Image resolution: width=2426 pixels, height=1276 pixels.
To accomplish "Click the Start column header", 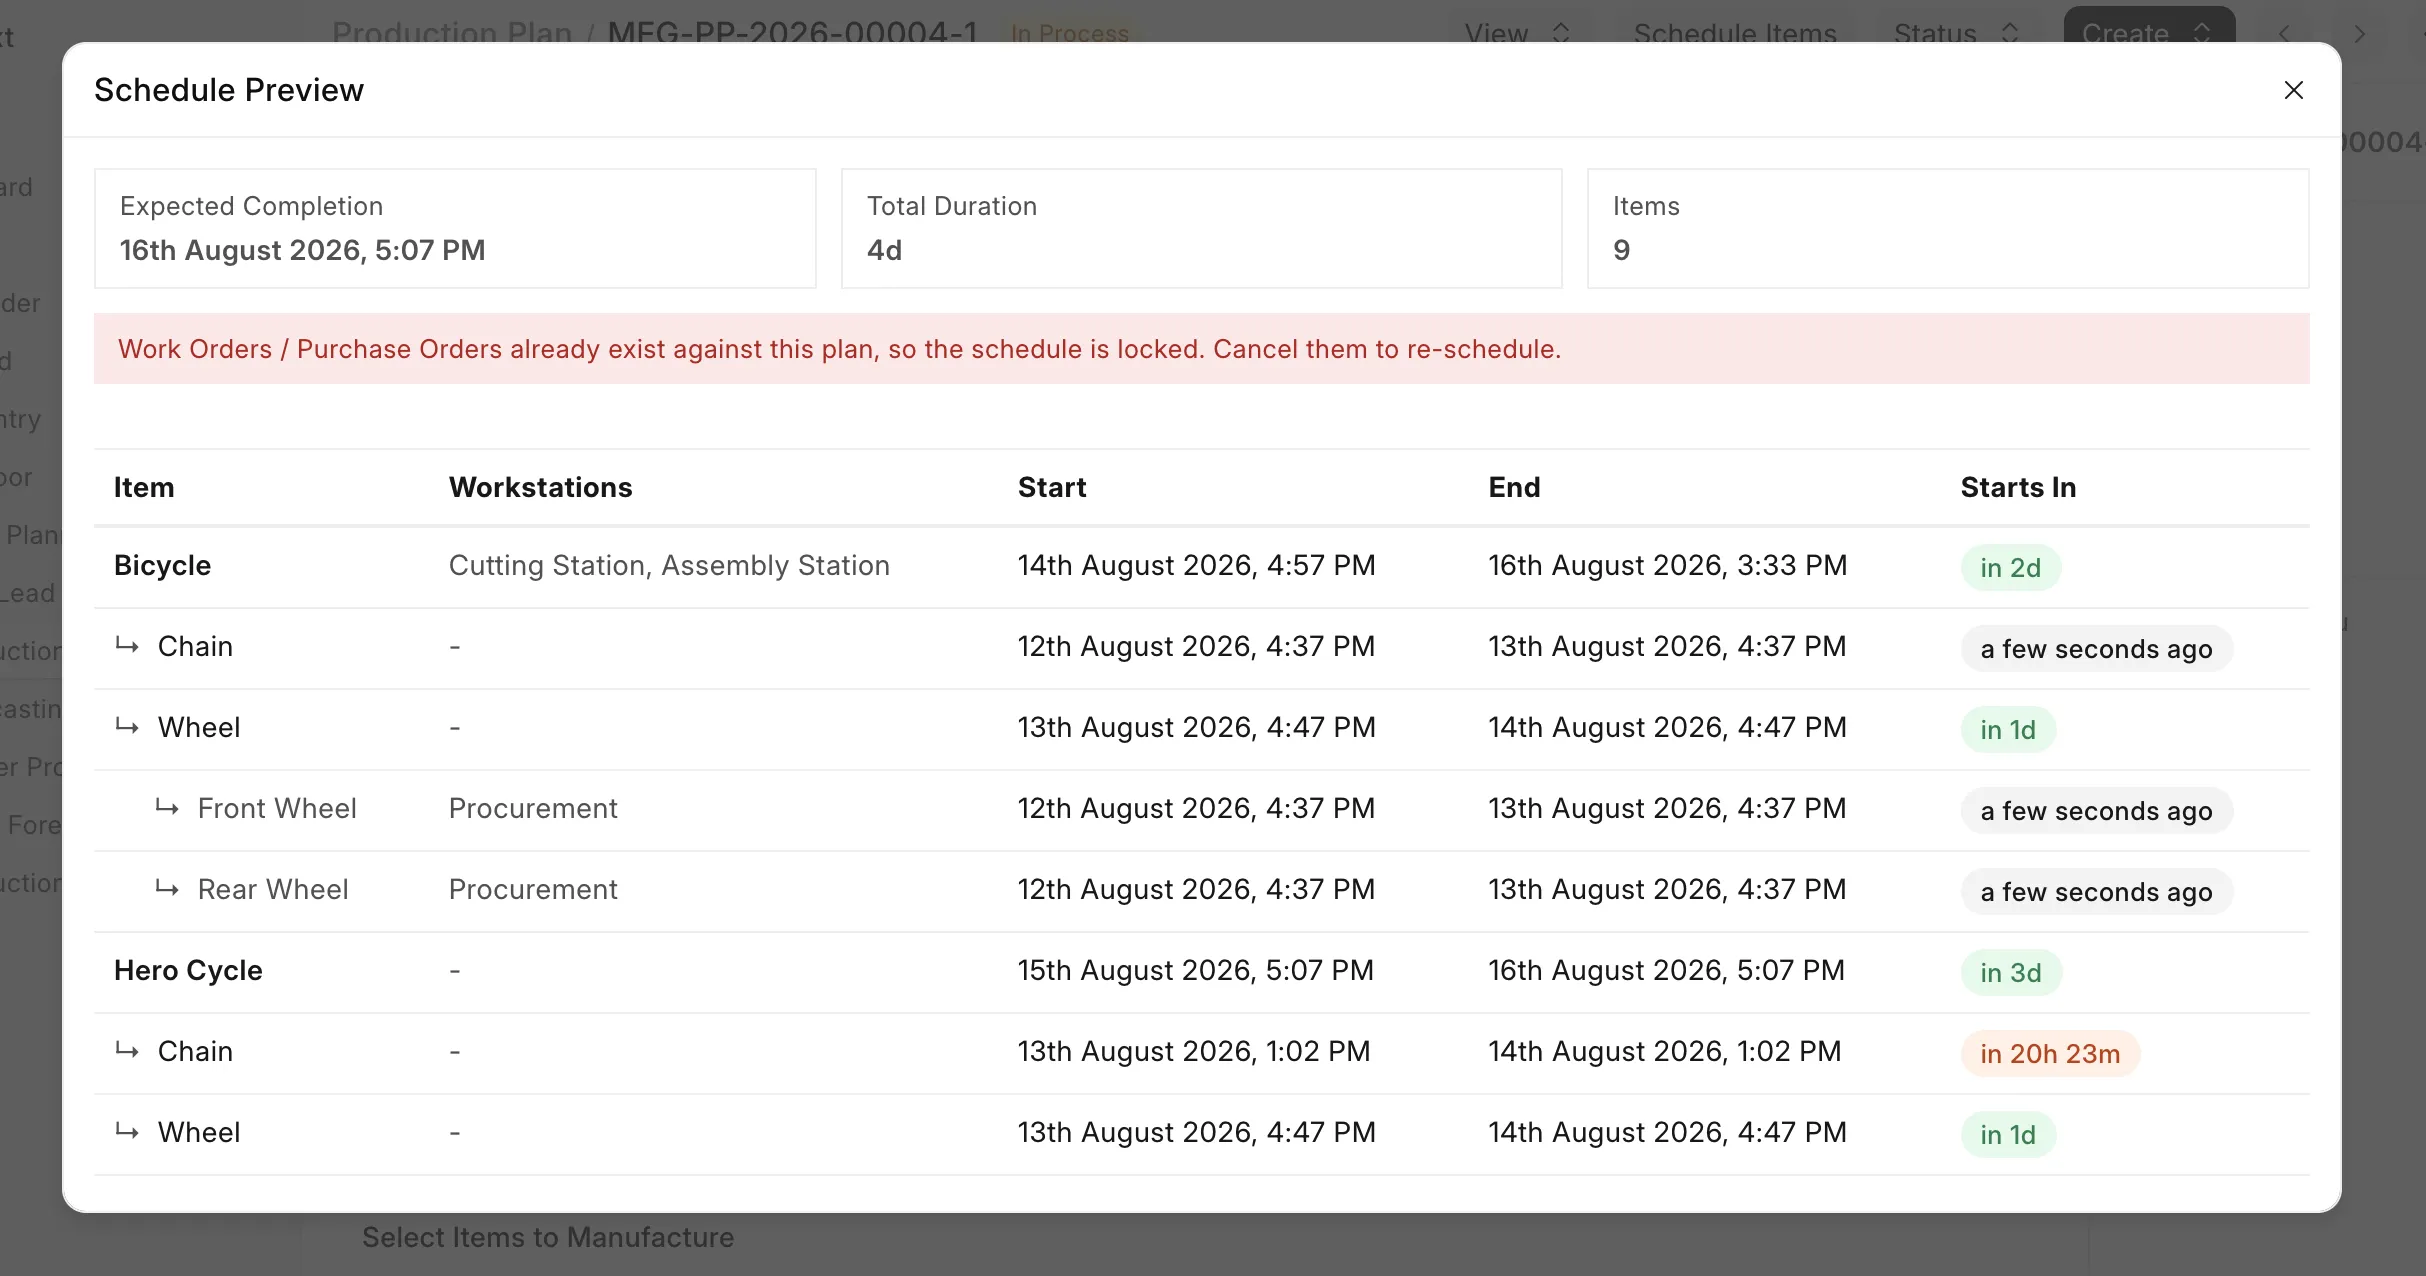I will point(1052,487).
